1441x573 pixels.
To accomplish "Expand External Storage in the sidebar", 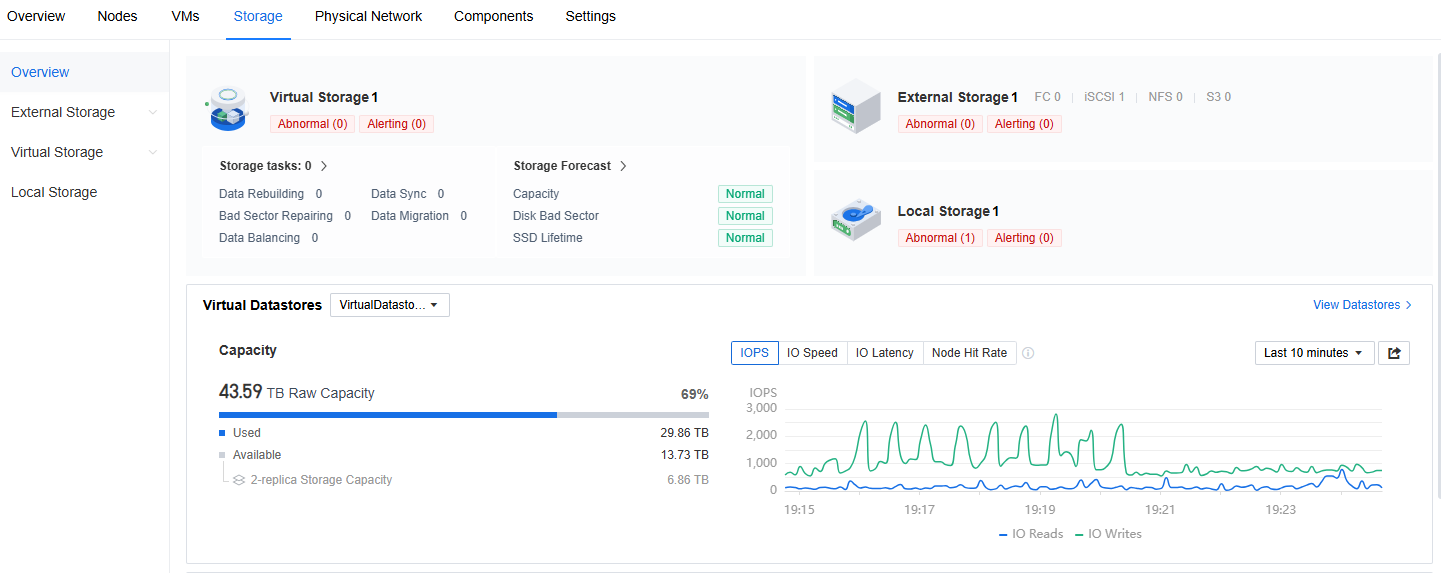I will click(x=153, y=112).
